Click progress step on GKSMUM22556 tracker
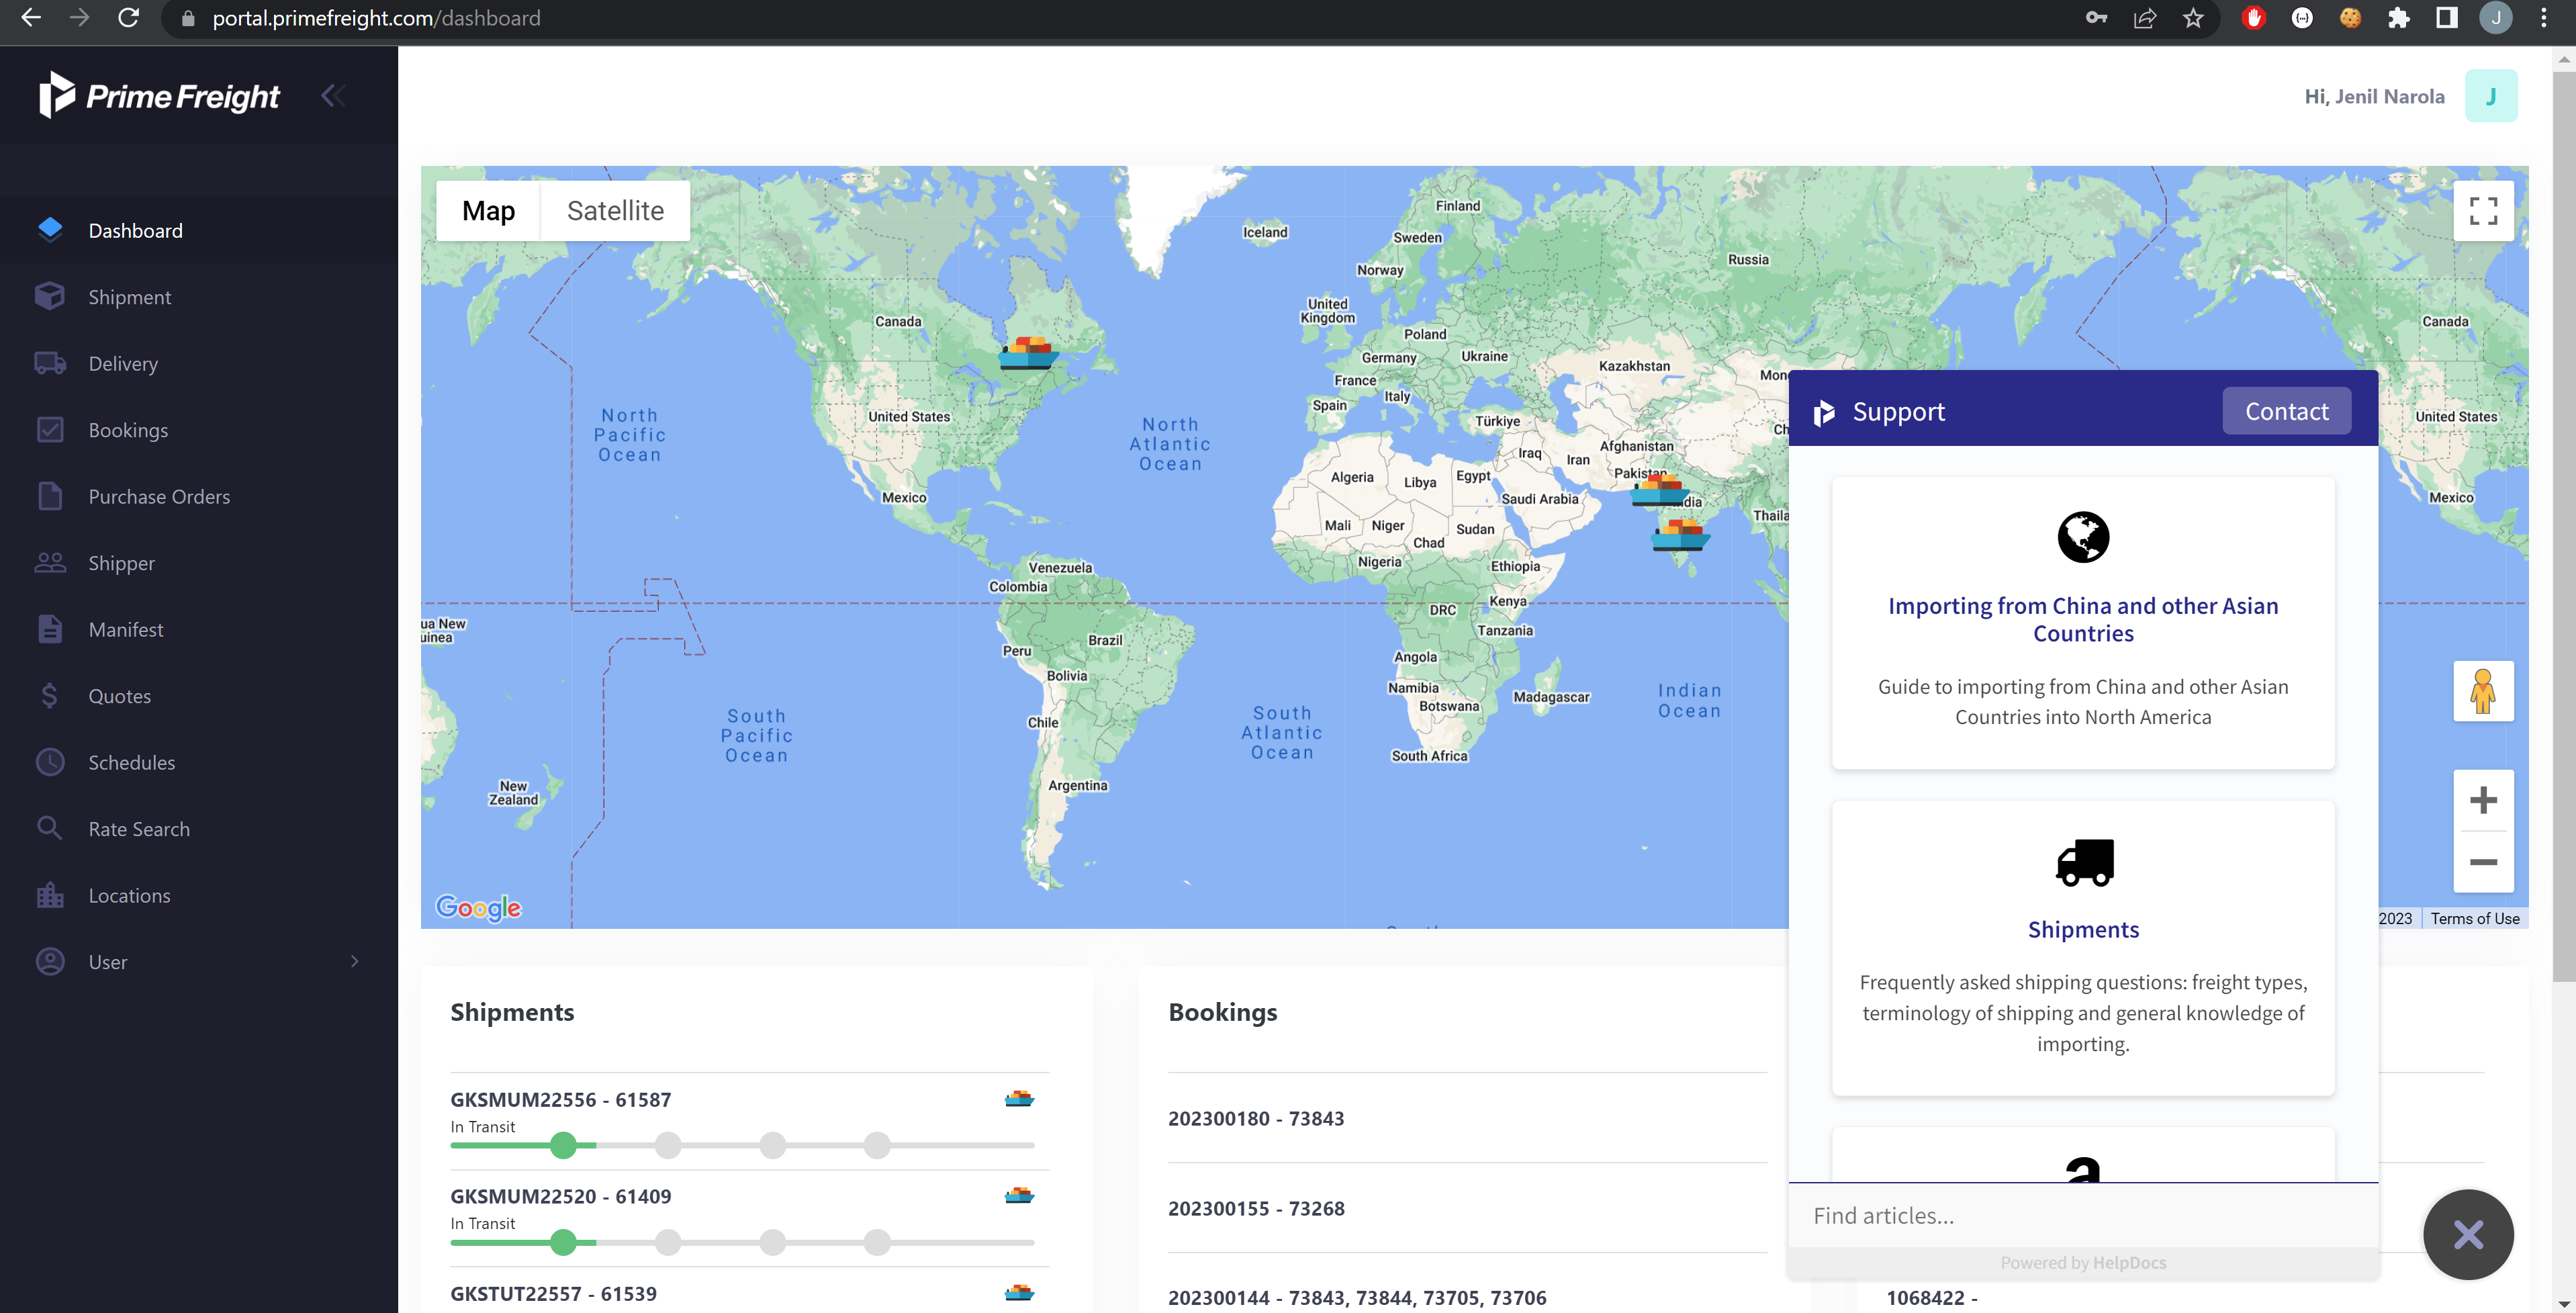Viewport: 2576px width, 1313px height. 564,1145
